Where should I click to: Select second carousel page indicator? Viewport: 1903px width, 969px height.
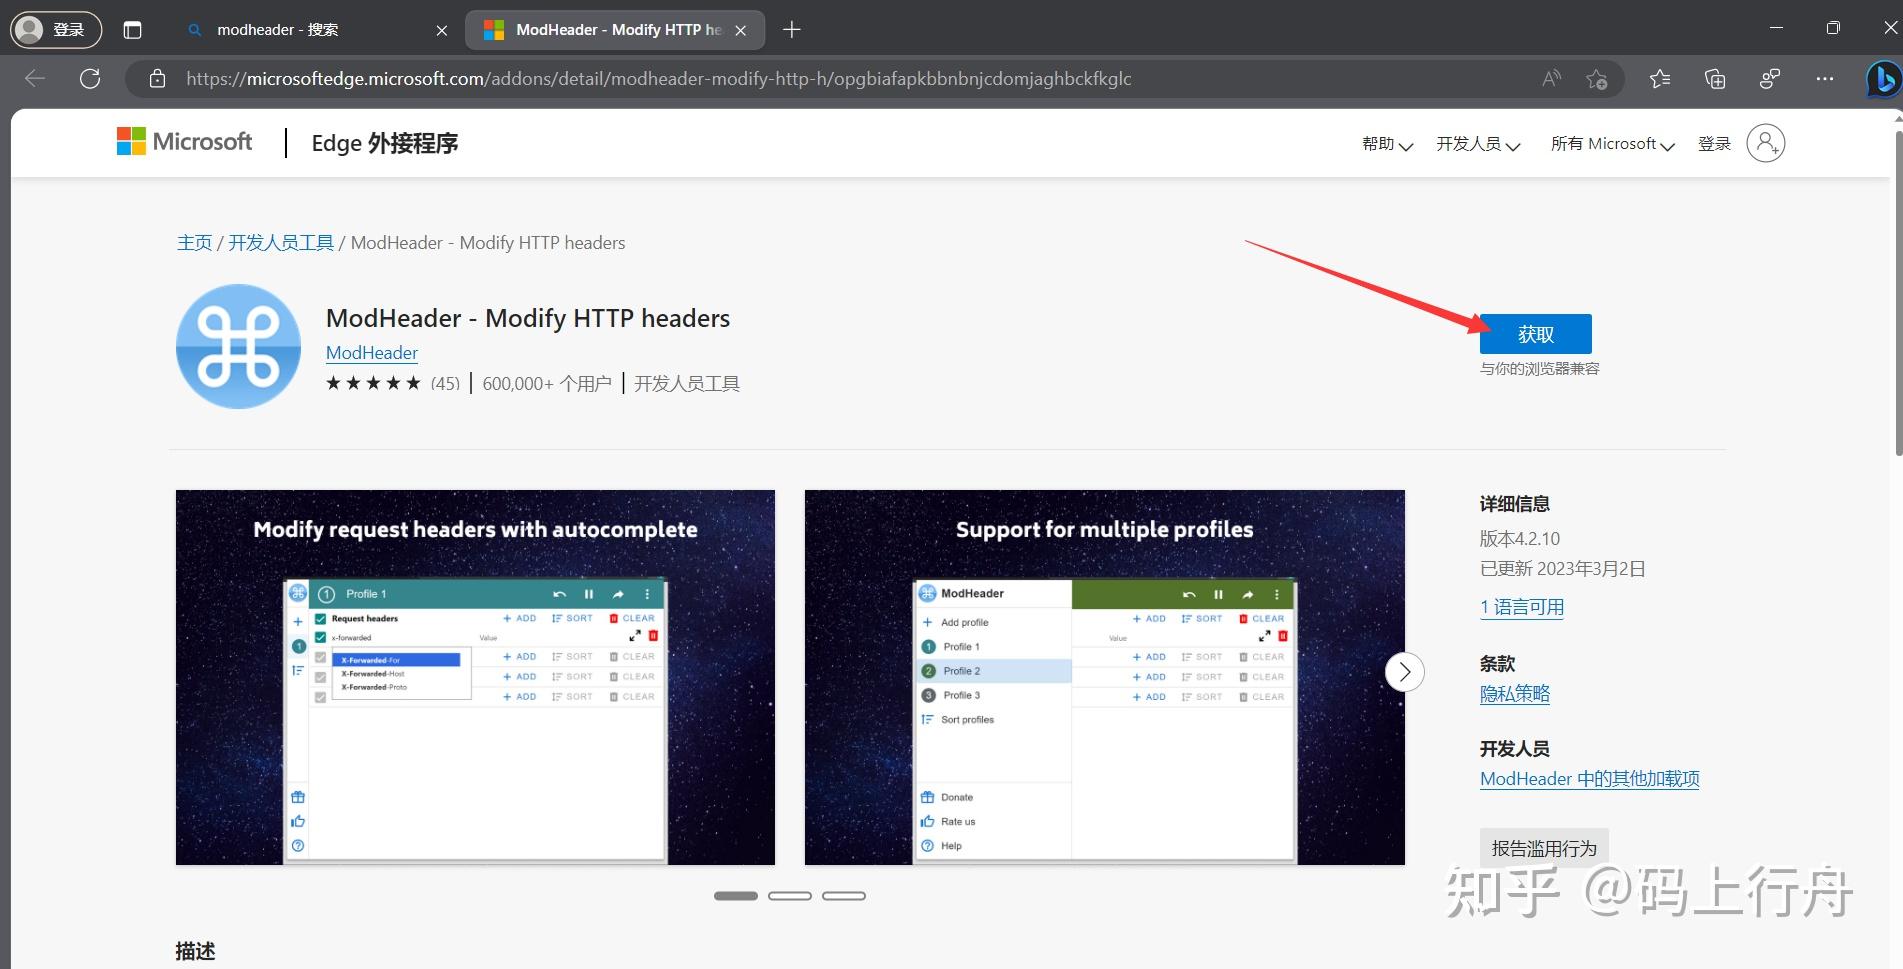click(x=790, y=896)
